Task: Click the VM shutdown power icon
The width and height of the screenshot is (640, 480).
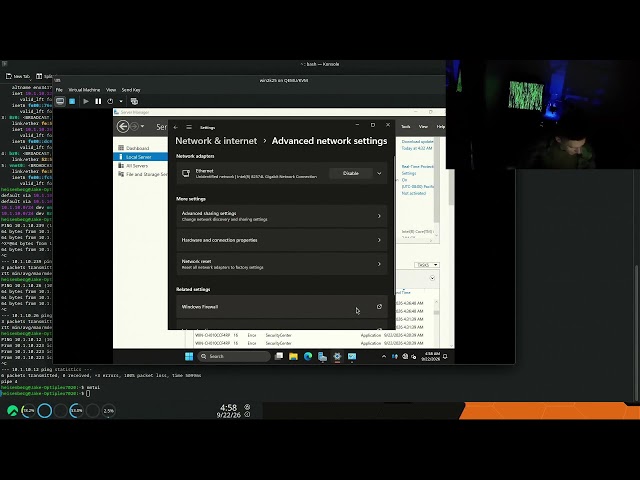Action: (110, 101)
